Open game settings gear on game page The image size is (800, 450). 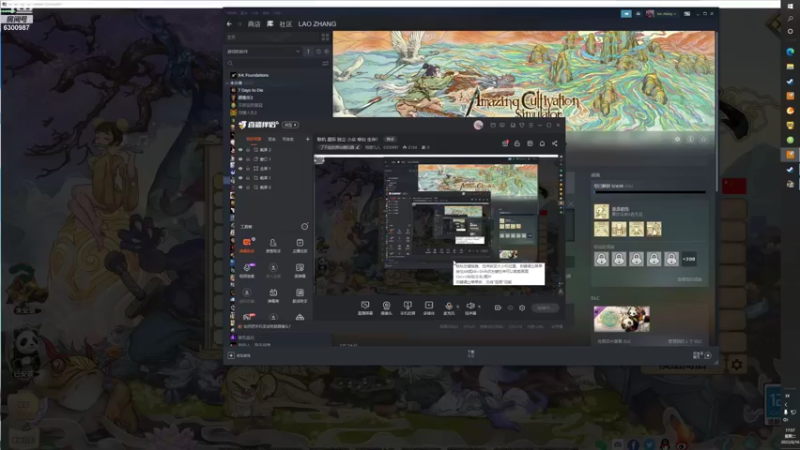[x=678, y=139]
